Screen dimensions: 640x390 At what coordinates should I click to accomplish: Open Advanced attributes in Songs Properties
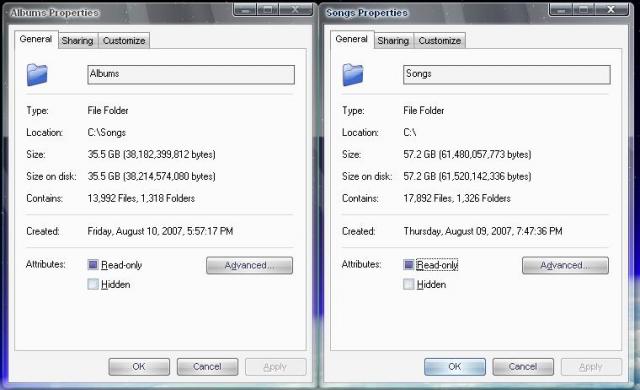pos(565,266)
